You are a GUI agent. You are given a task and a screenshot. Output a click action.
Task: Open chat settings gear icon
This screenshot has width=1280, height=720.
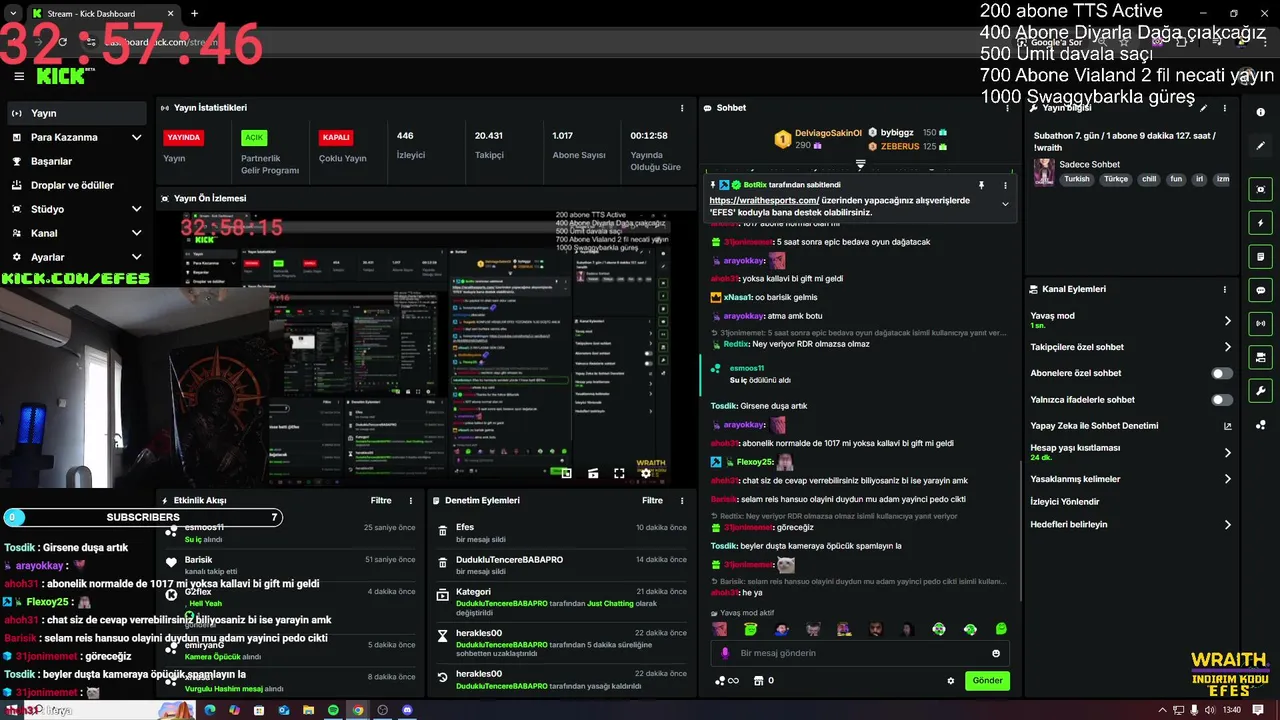[x=951, y=681]
